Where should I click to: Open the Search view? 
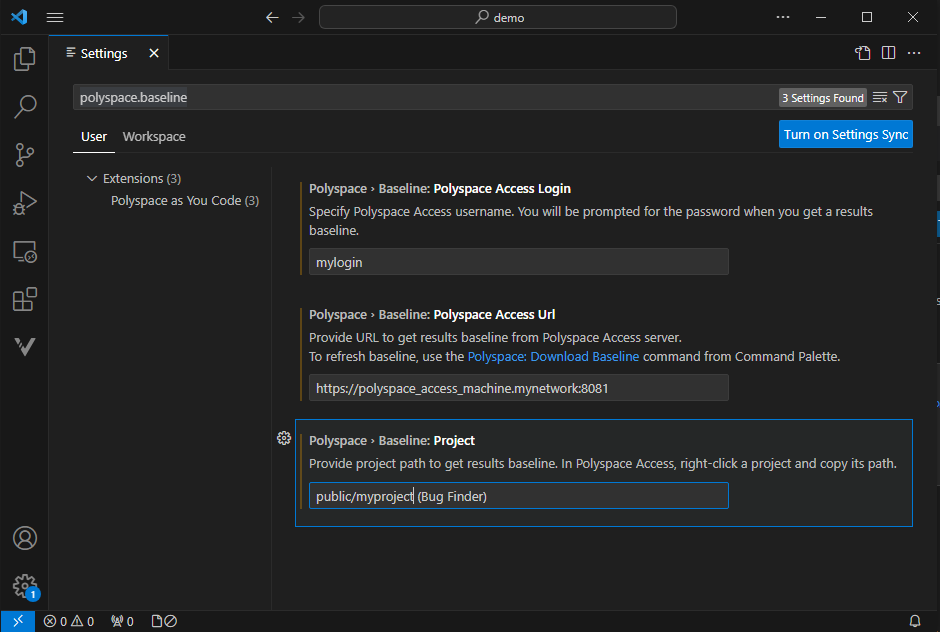tap(24, 107)
